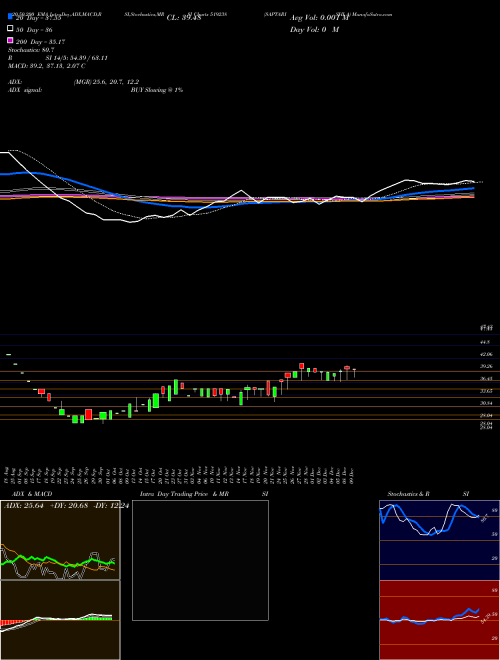500x660 pixels.
Task: Click the 'ADX & MACD' panel title
Action: [32, 494]
